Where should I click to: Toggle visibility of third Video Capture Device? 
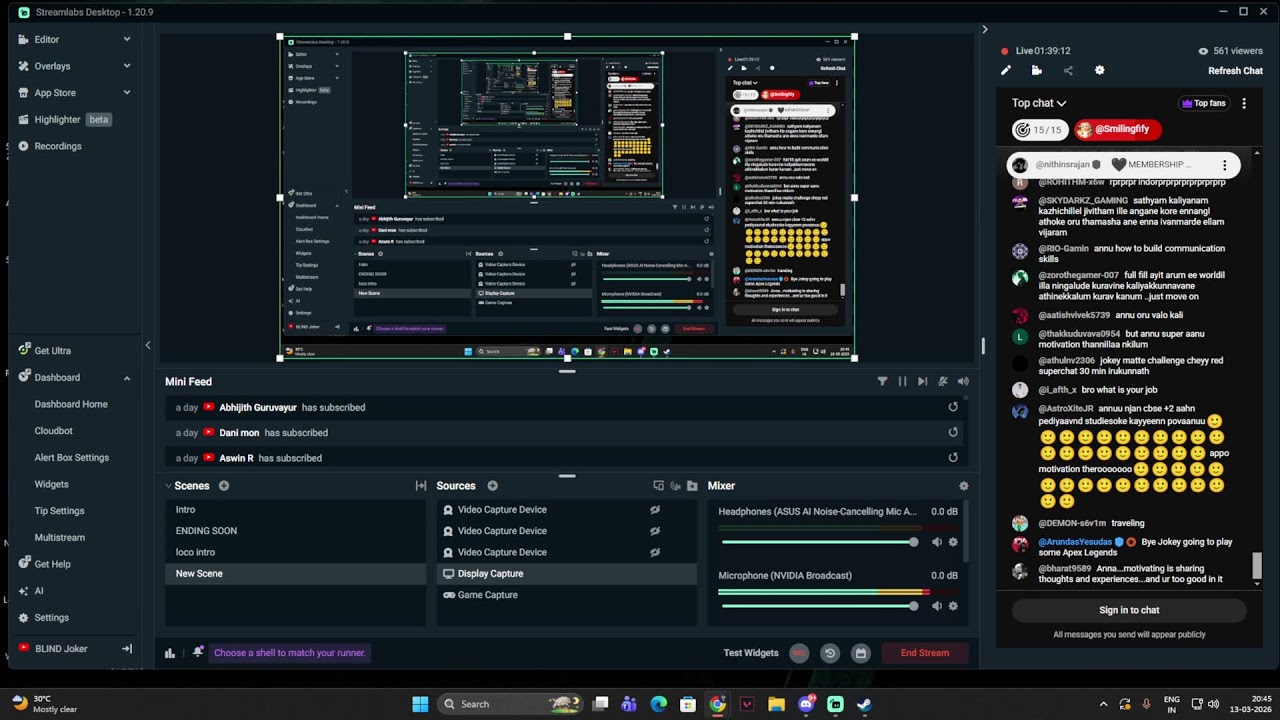[655, 552]
